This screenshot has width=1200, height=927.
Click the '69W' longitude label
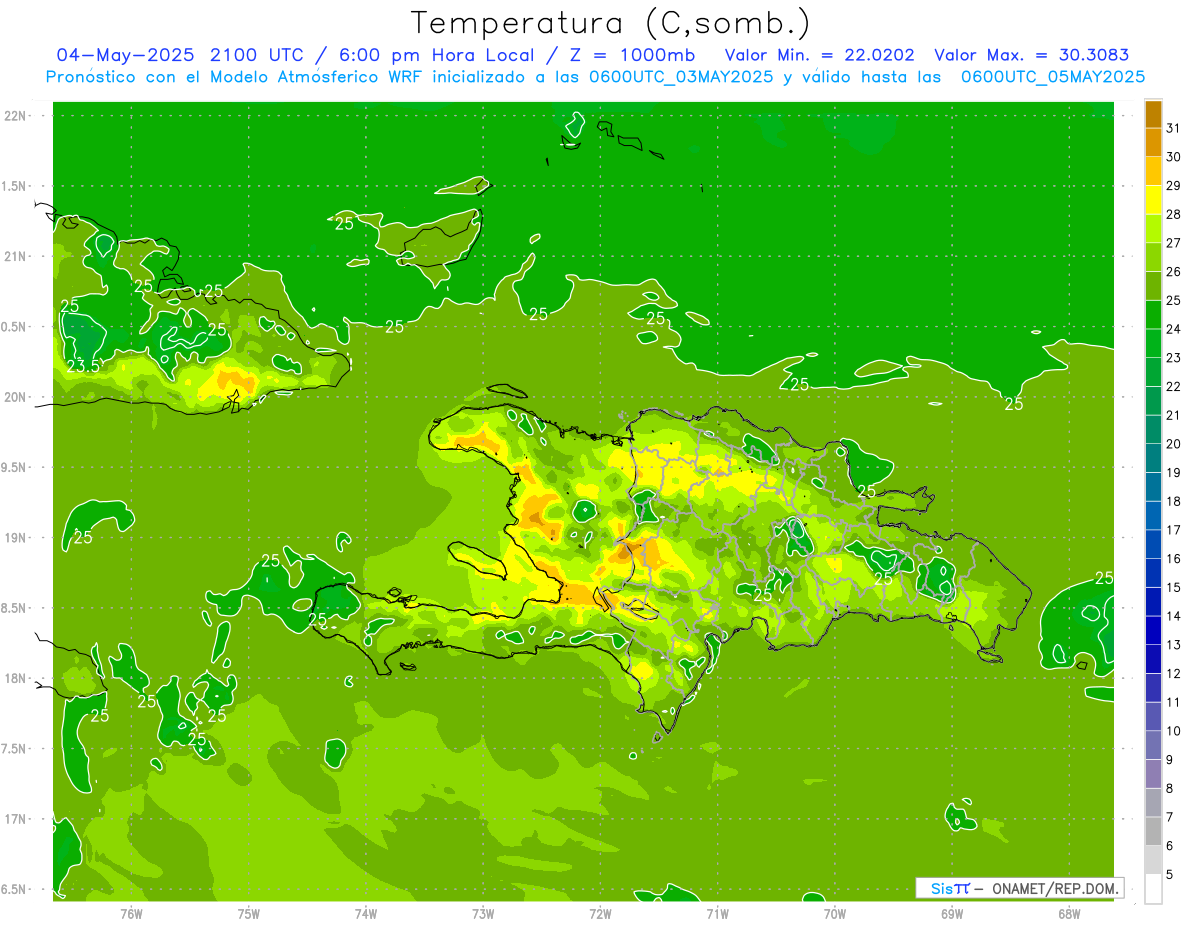click(x=952, y=914)
